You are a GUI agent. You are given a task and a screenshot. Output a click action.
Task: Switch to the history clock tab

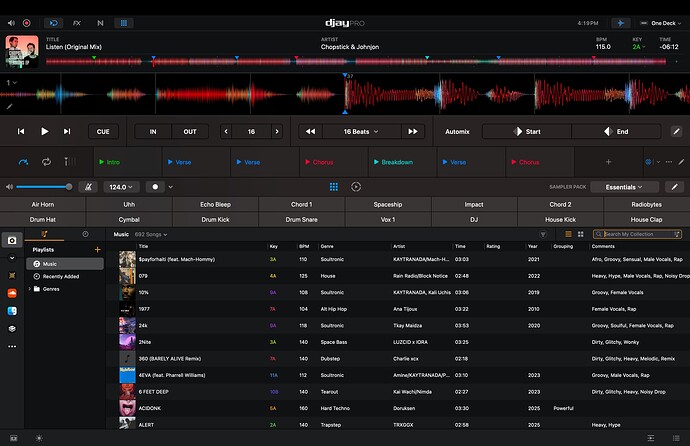click(85, 234)
